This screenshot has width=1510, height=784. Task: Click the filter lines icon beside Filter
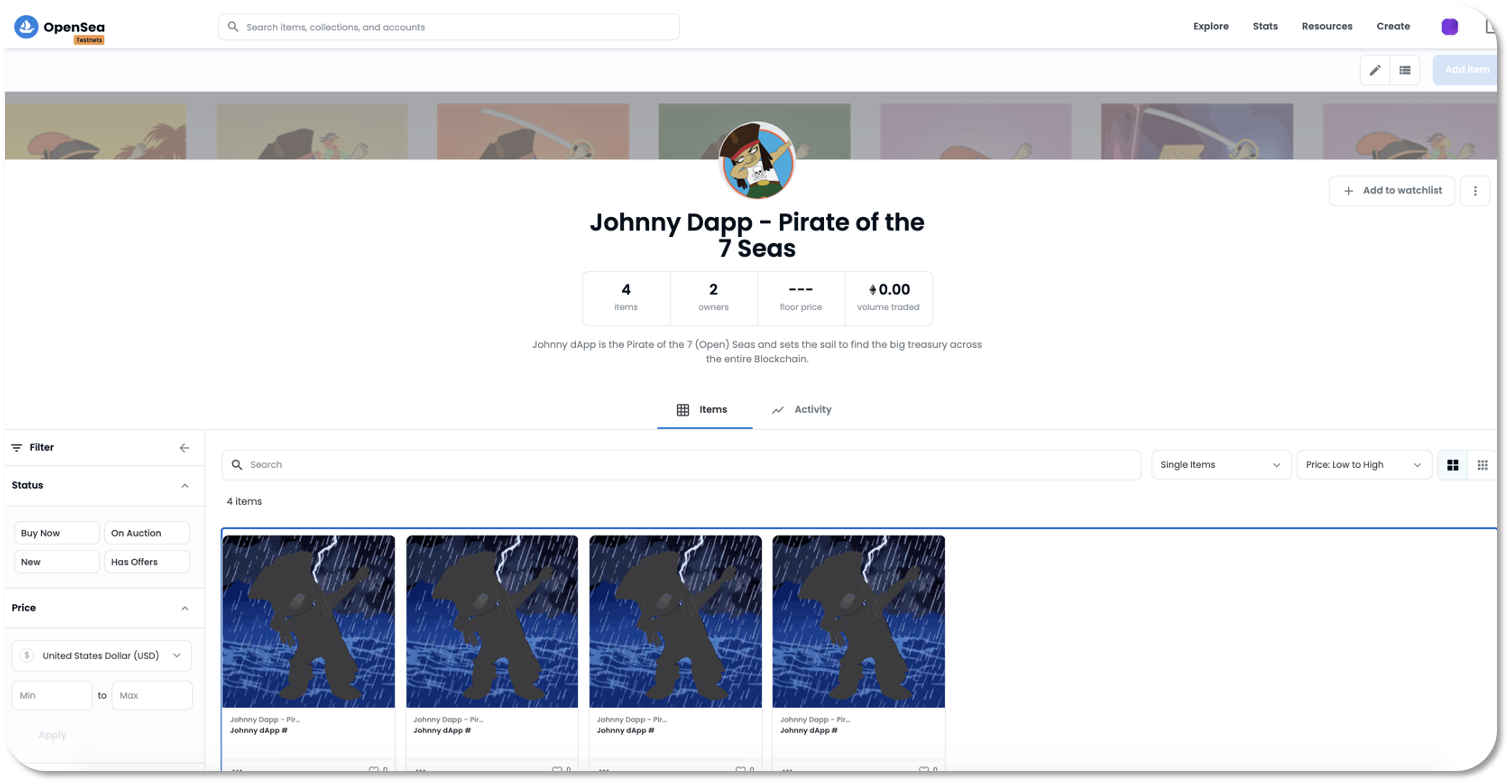[x=16, y=448]
